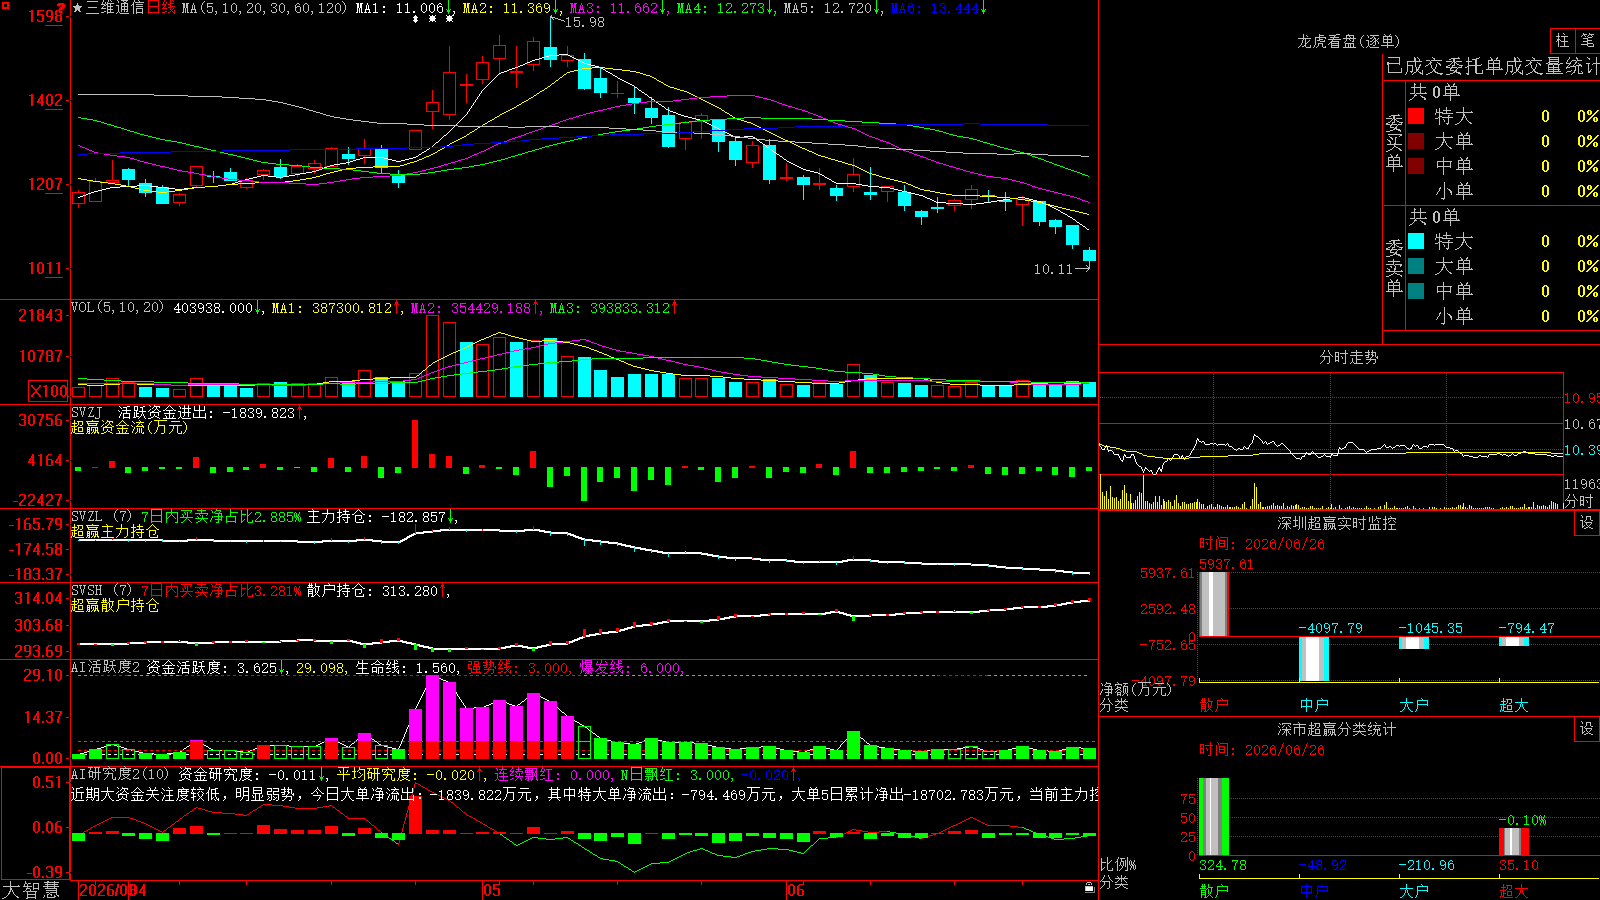Click the 超赢资金流(万元) label
Screen dimensions: 1600x900
click(129, 427)
